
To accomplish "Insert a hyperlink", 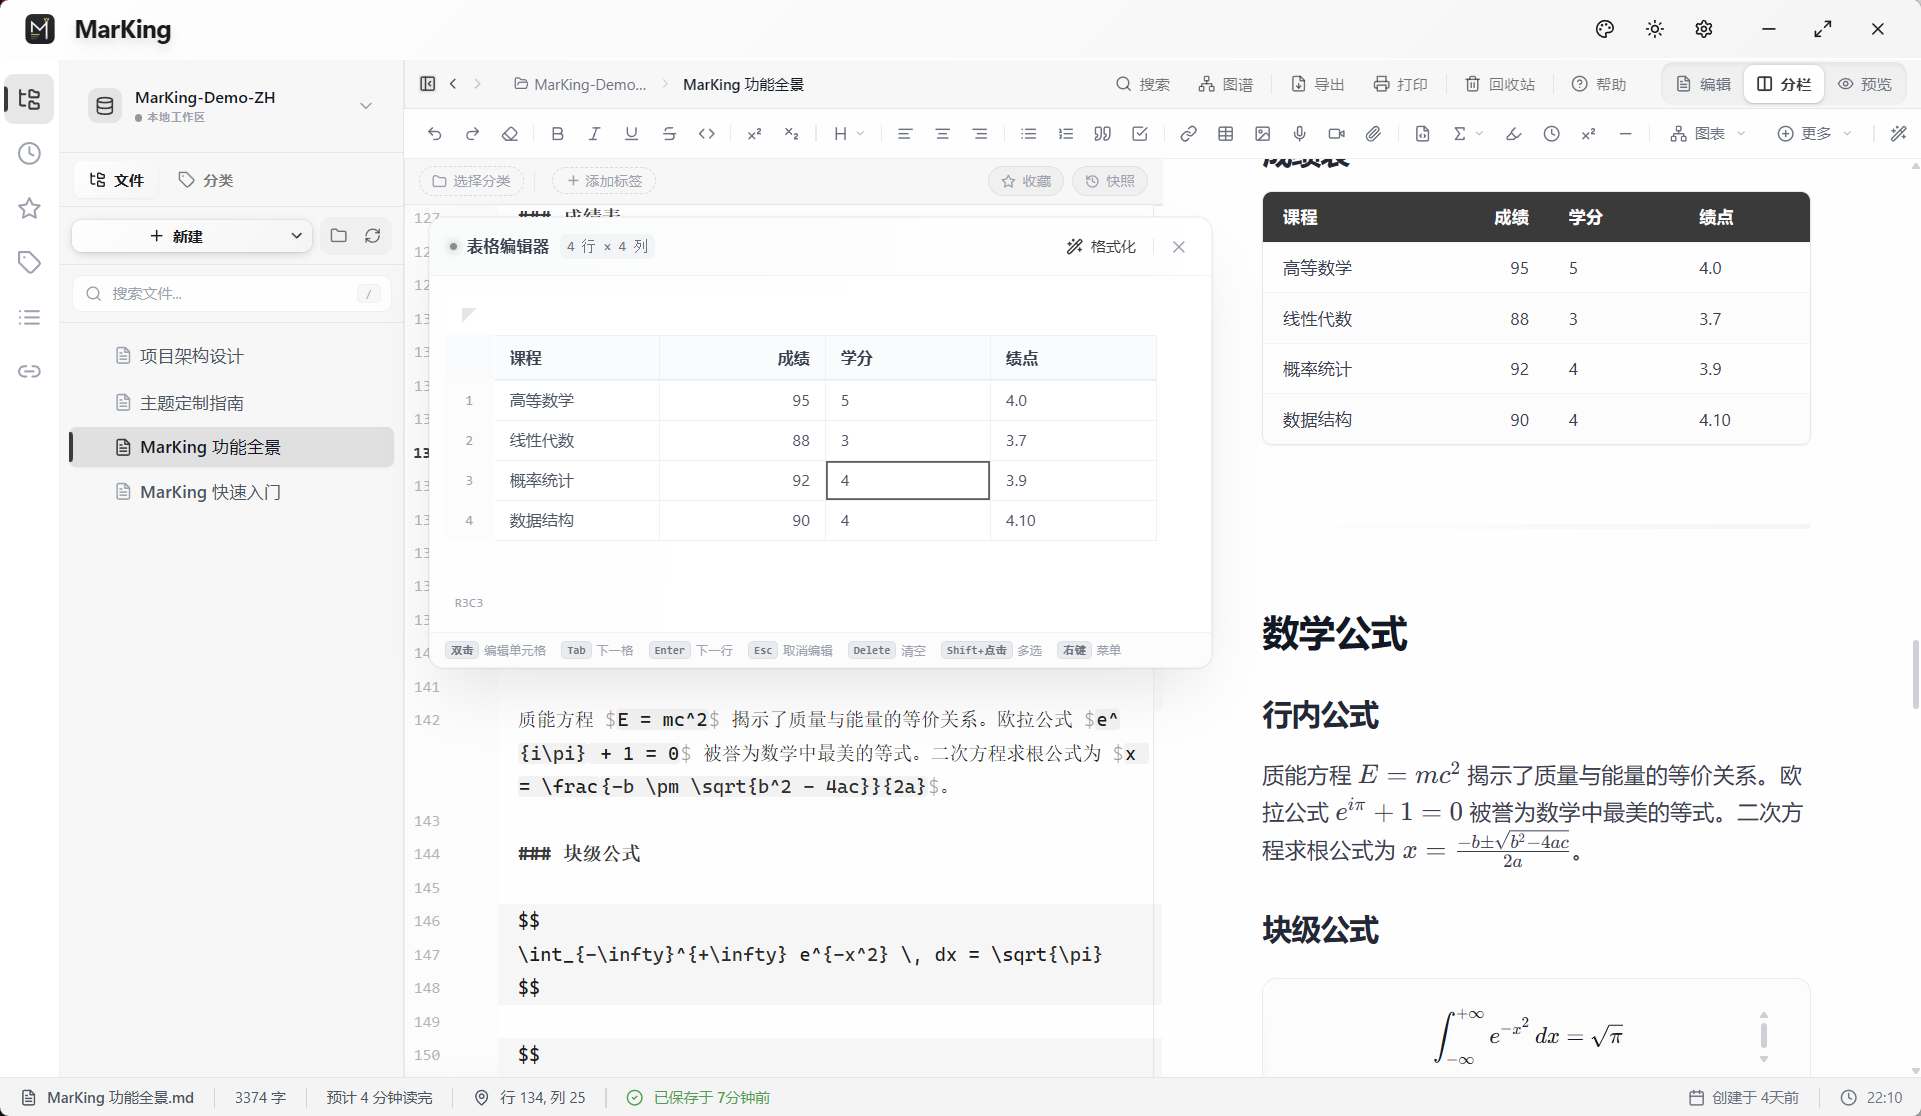I will pos(1188,134).
